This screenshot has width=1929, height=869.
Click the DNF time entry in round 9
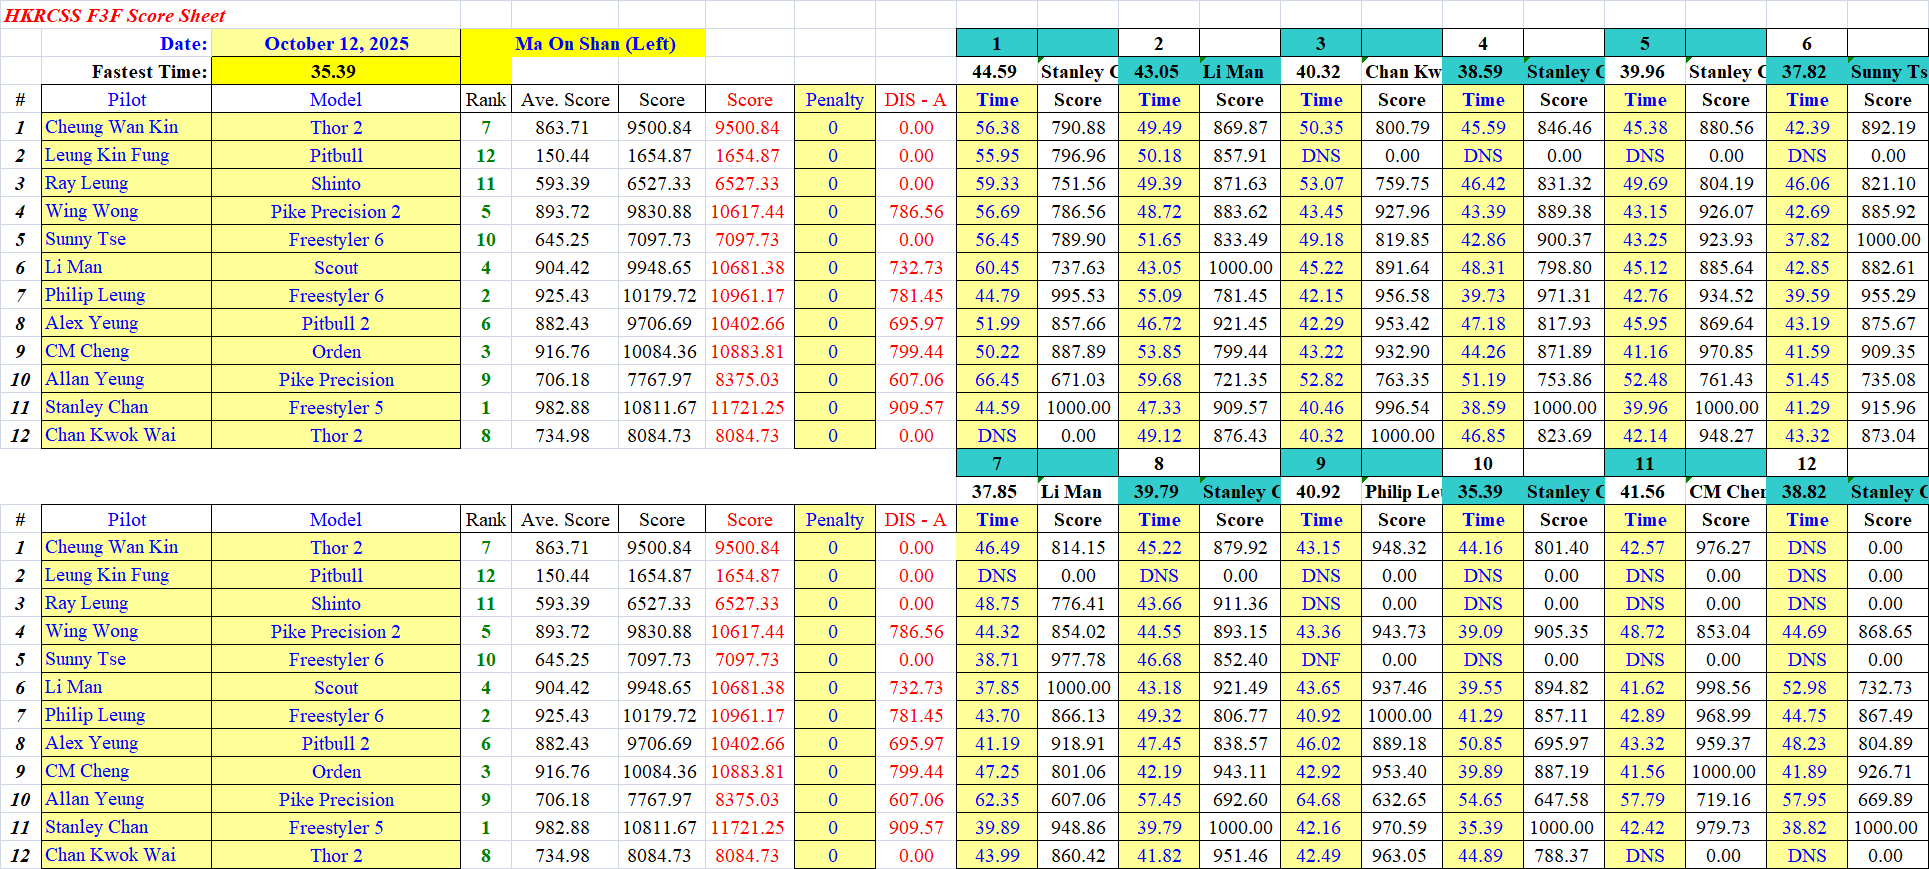(x=1320, y=659)
